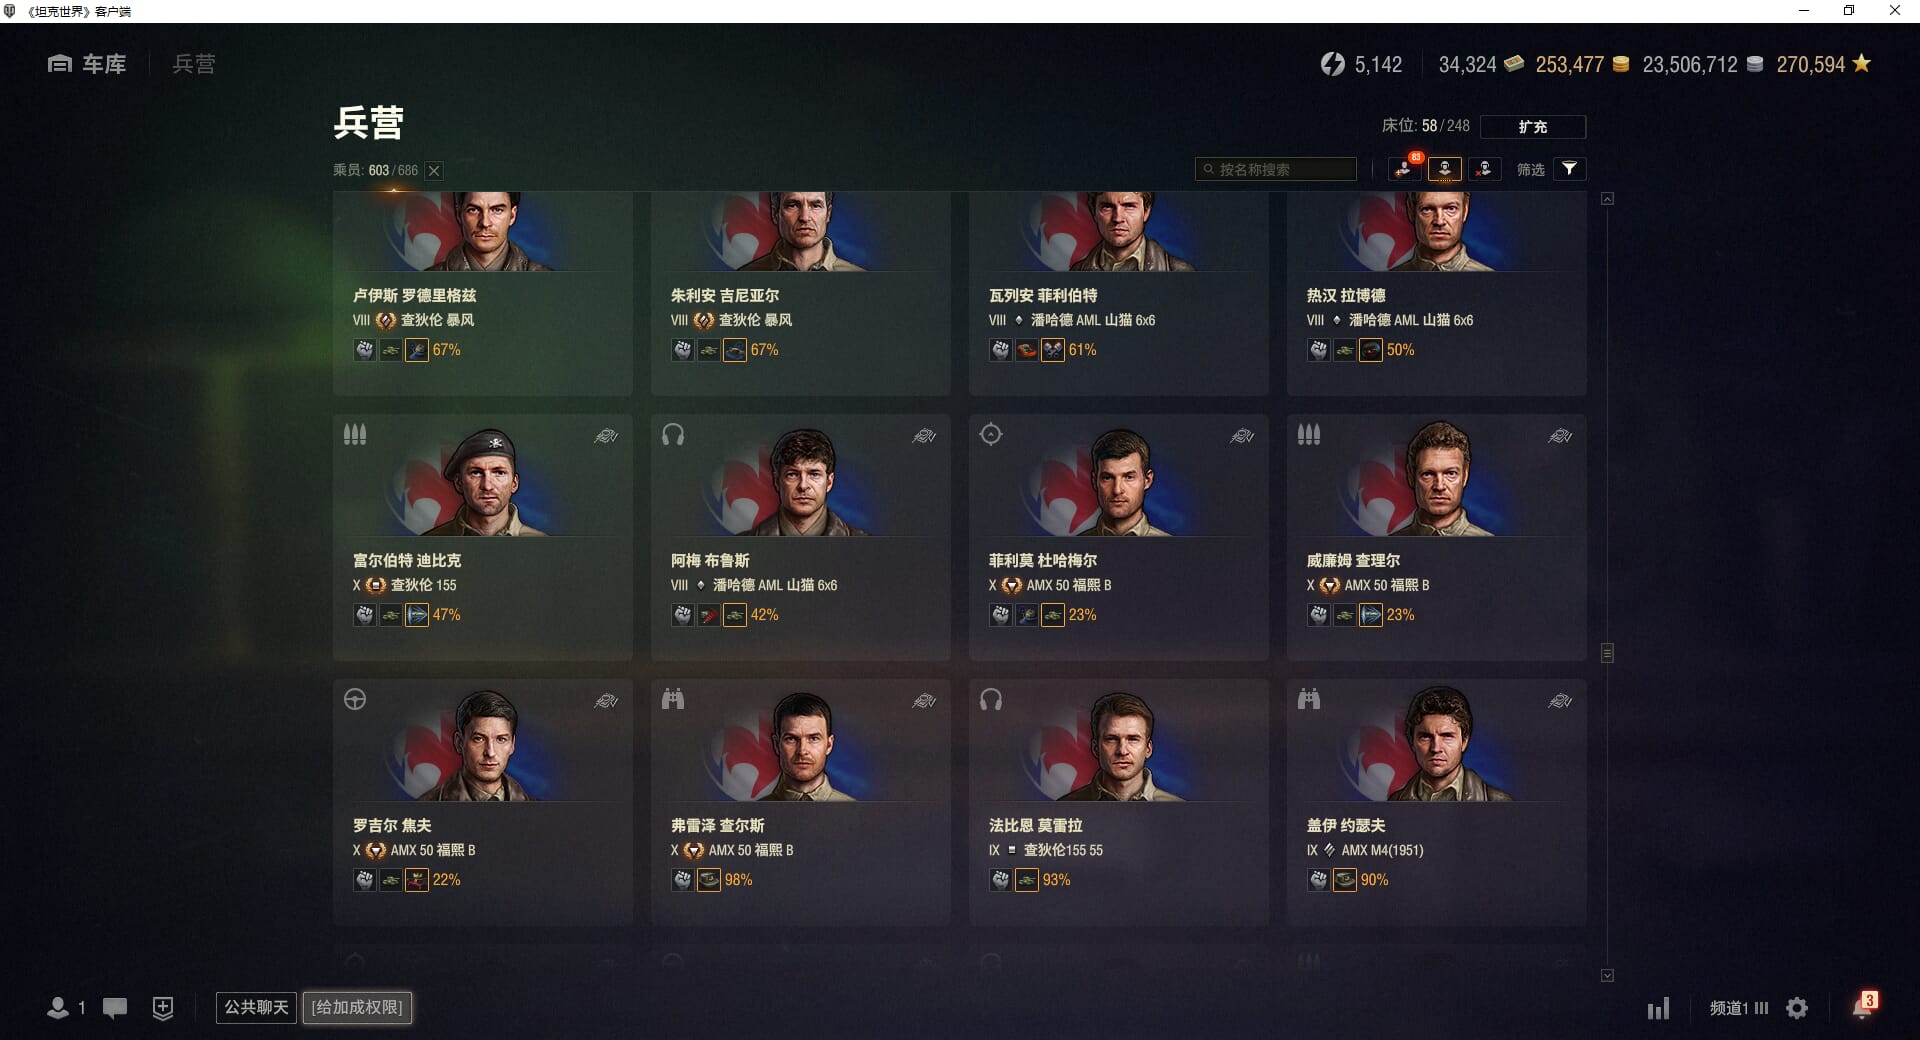This screenshot has height=1040, width=1920.
Task: Select the 兵营 tab in the header
Action: coord(194,64)
